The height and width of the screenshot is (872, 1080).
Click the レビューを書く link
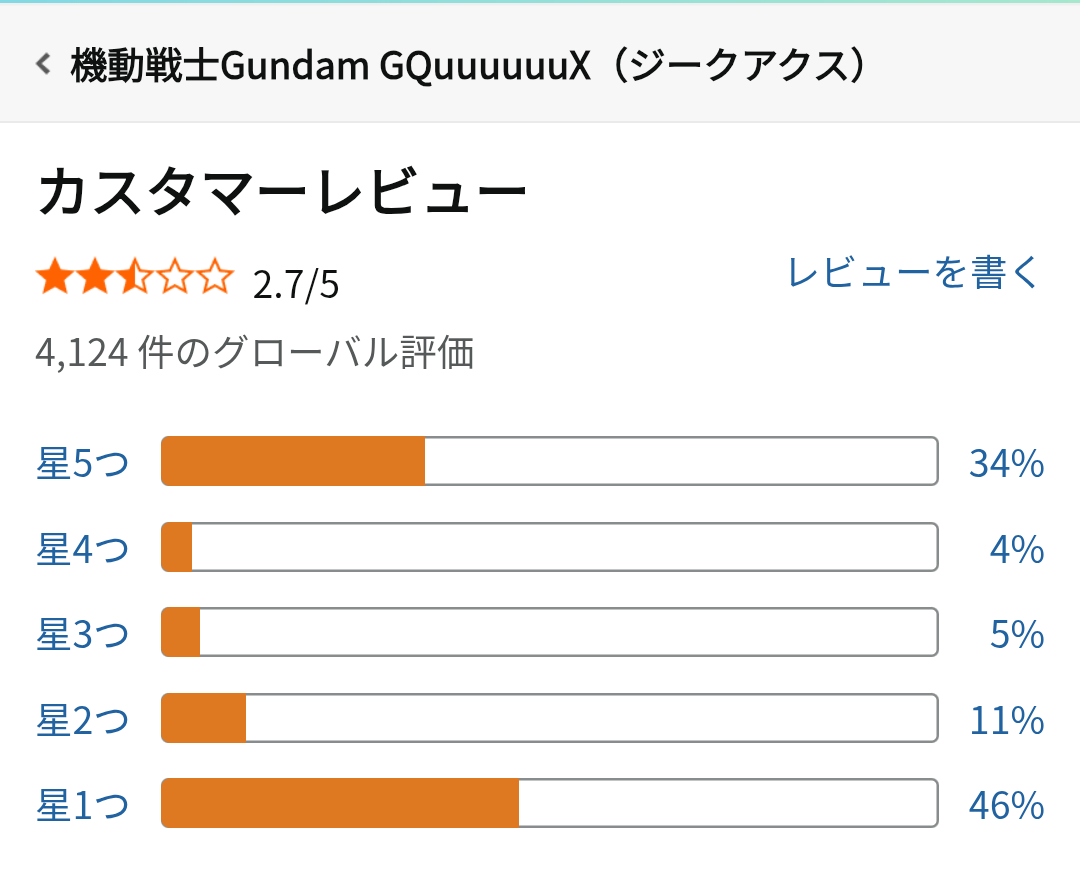[914, 273]
